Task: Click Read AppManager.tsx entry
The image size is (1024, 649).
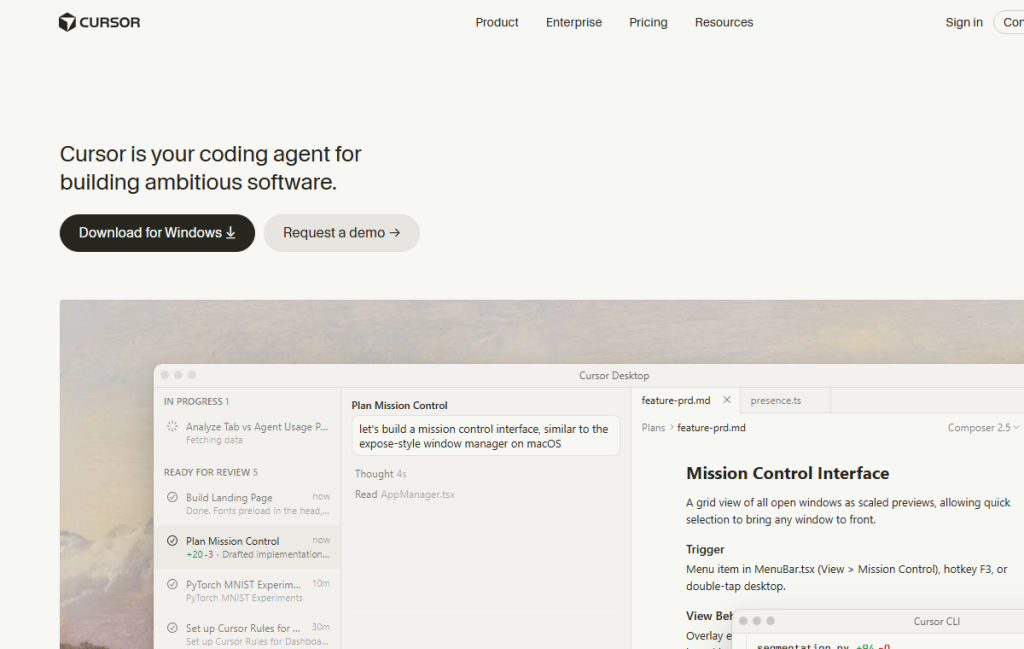Action: pos(405,494)
